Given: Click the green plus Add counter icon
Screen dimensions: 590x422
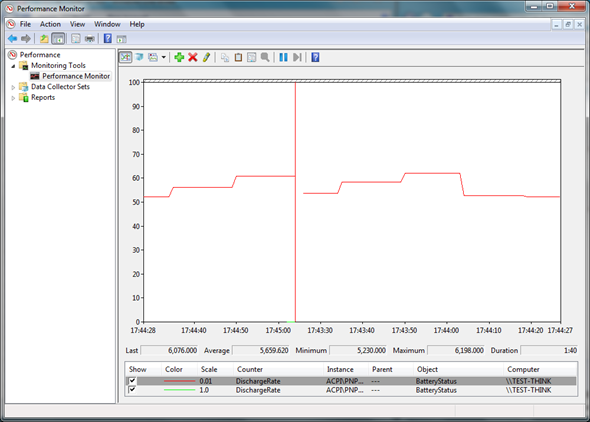Looking at the screenshot, I should coord(179,57).
